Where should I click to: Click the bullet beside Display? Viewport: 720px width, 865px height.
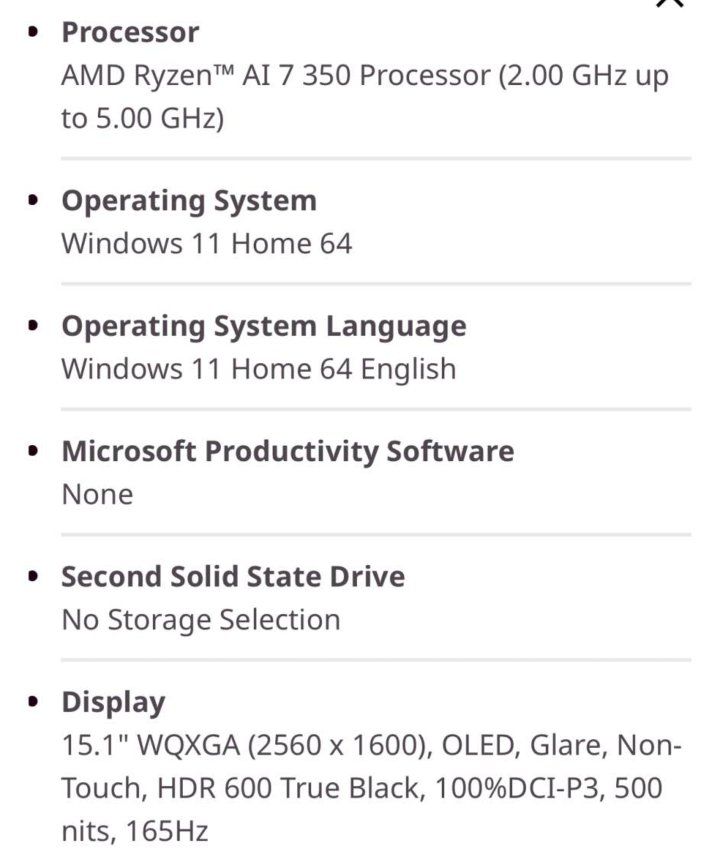click(x=35, y=702)
